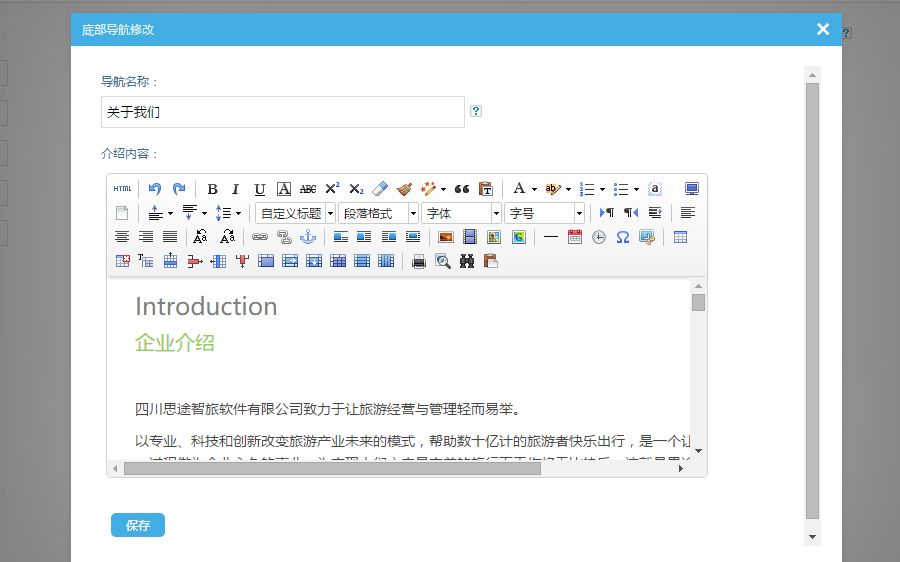Expand the 字号 font size dropdown
This screenshot has height=562, width=900.
coord(578,213)
